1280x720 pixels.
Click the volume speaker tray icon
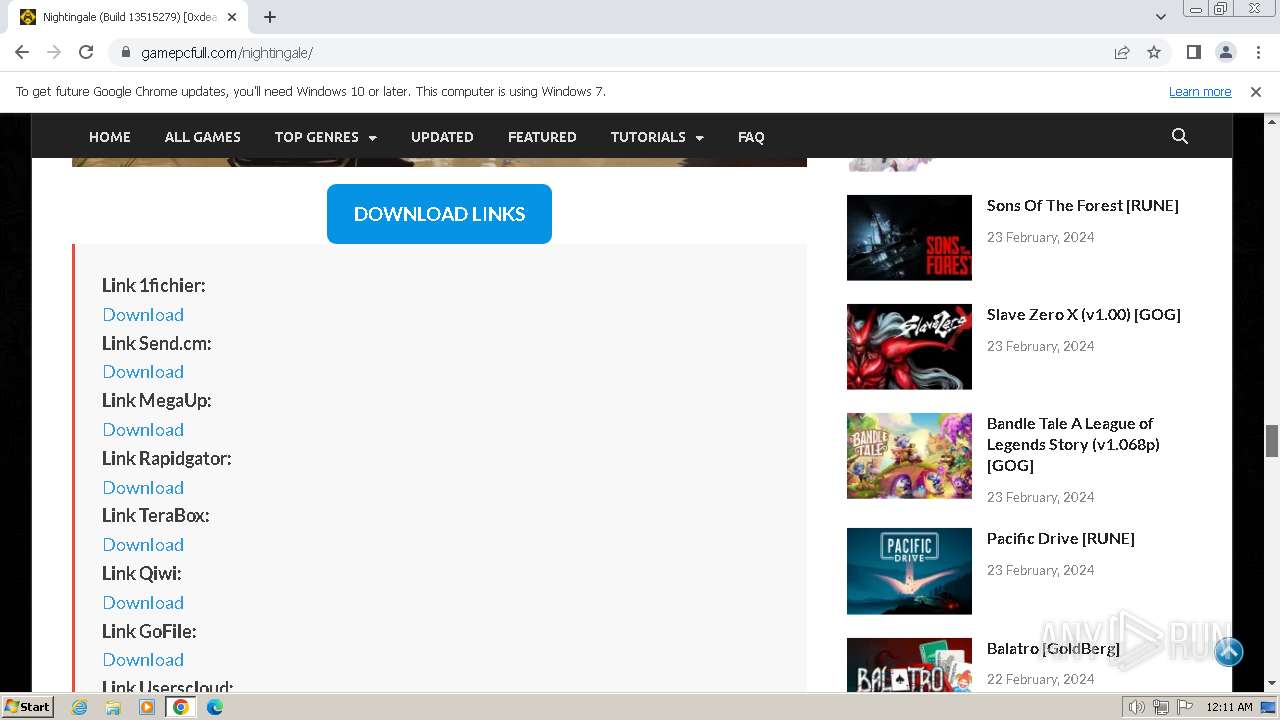(1137, 707)
